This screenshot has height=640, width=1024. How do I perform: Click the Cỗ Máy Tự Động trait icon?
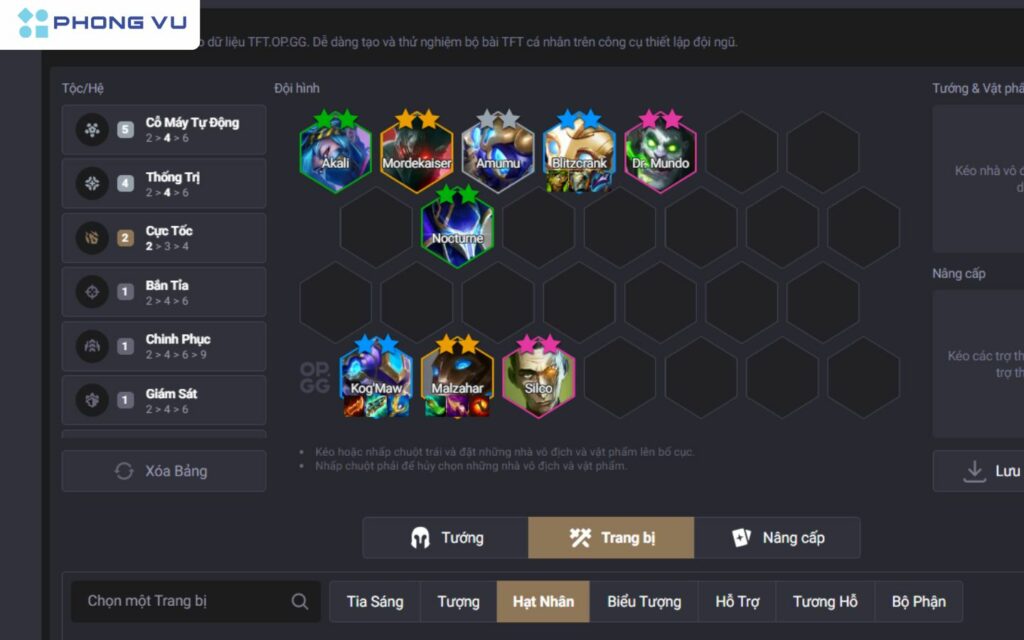(92, 129)
